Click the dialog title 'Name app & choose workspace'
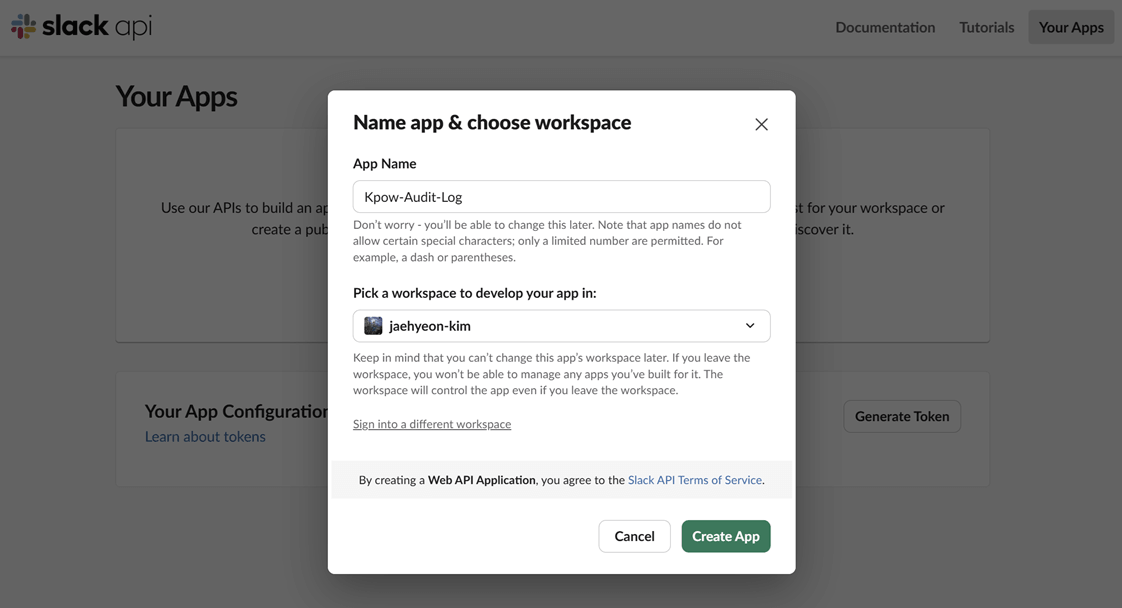 pyautogui.click(x=492, y=122)
